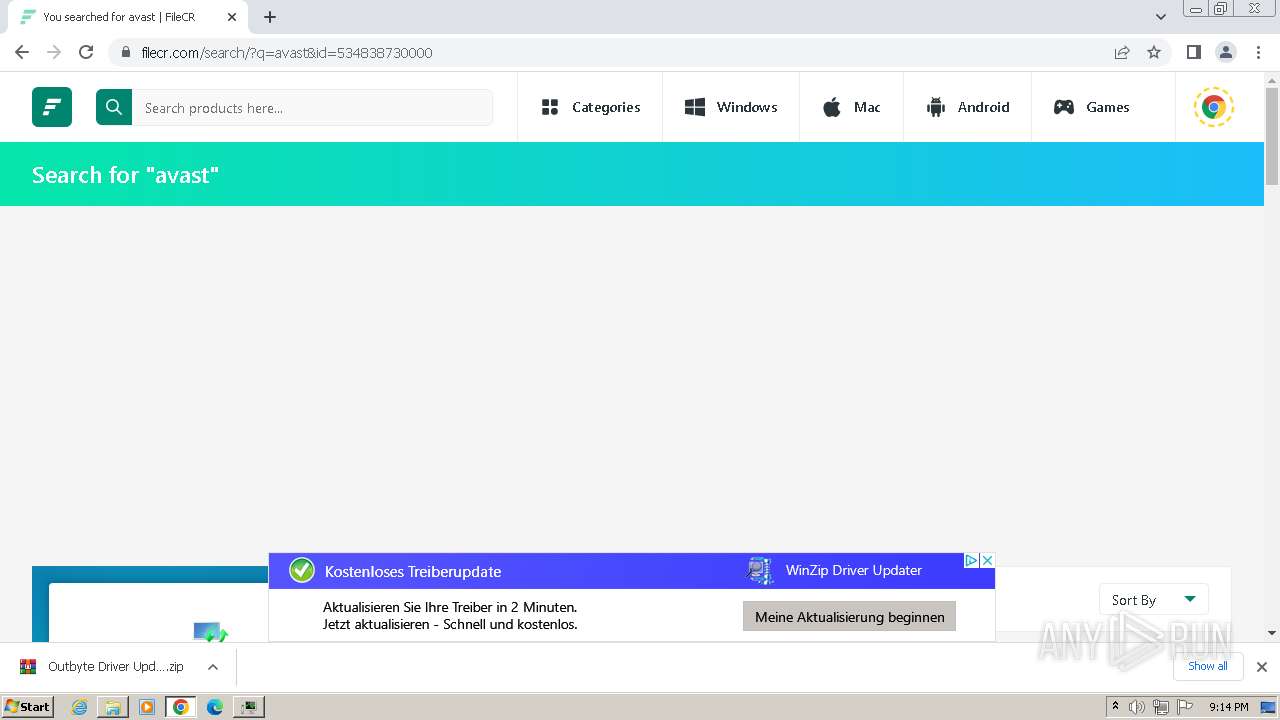Image resolution: width=1280 pixels, height=720 pixels.
Task: Open the Games section
Action: [x=1091, y=107]
